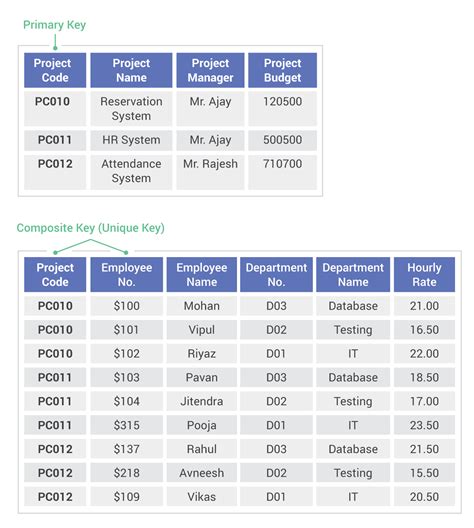Viewport: 474px width, 528px height.
Task: Click the Attendance System cell
Action: click(131, 172)
